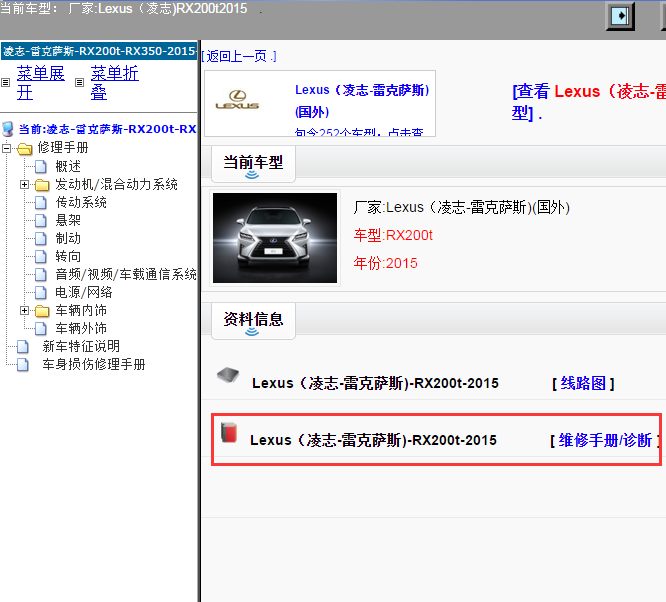This screenshot has height=602, width=666.
Task: Select the 车辆内饰 tree item
Action: click(81, 310)
